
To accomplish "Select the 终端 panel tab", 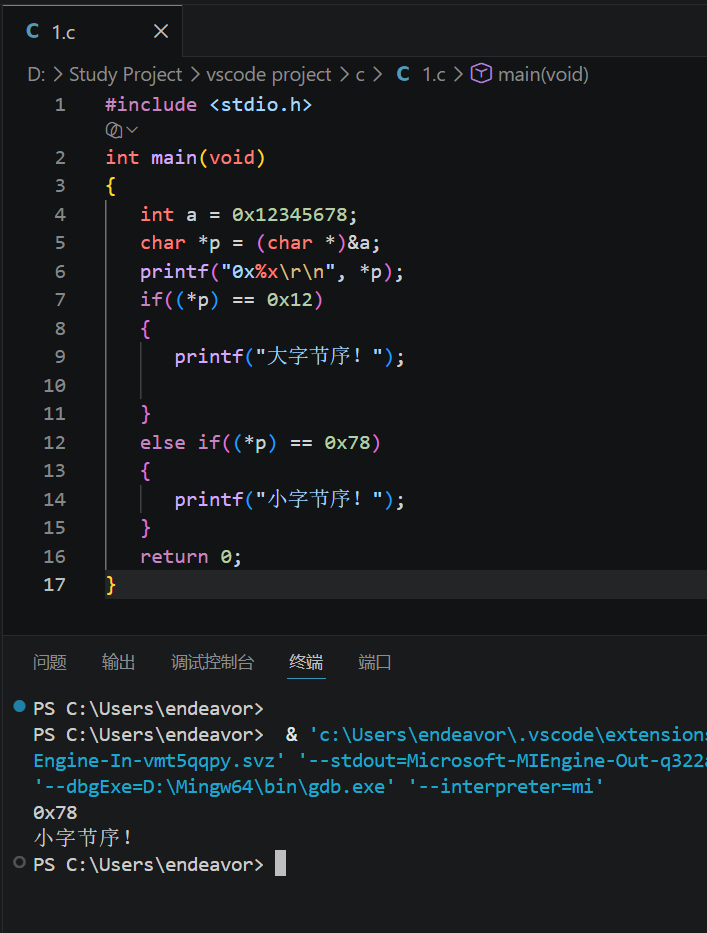I will pyautogui.click(x=306, y=662).
